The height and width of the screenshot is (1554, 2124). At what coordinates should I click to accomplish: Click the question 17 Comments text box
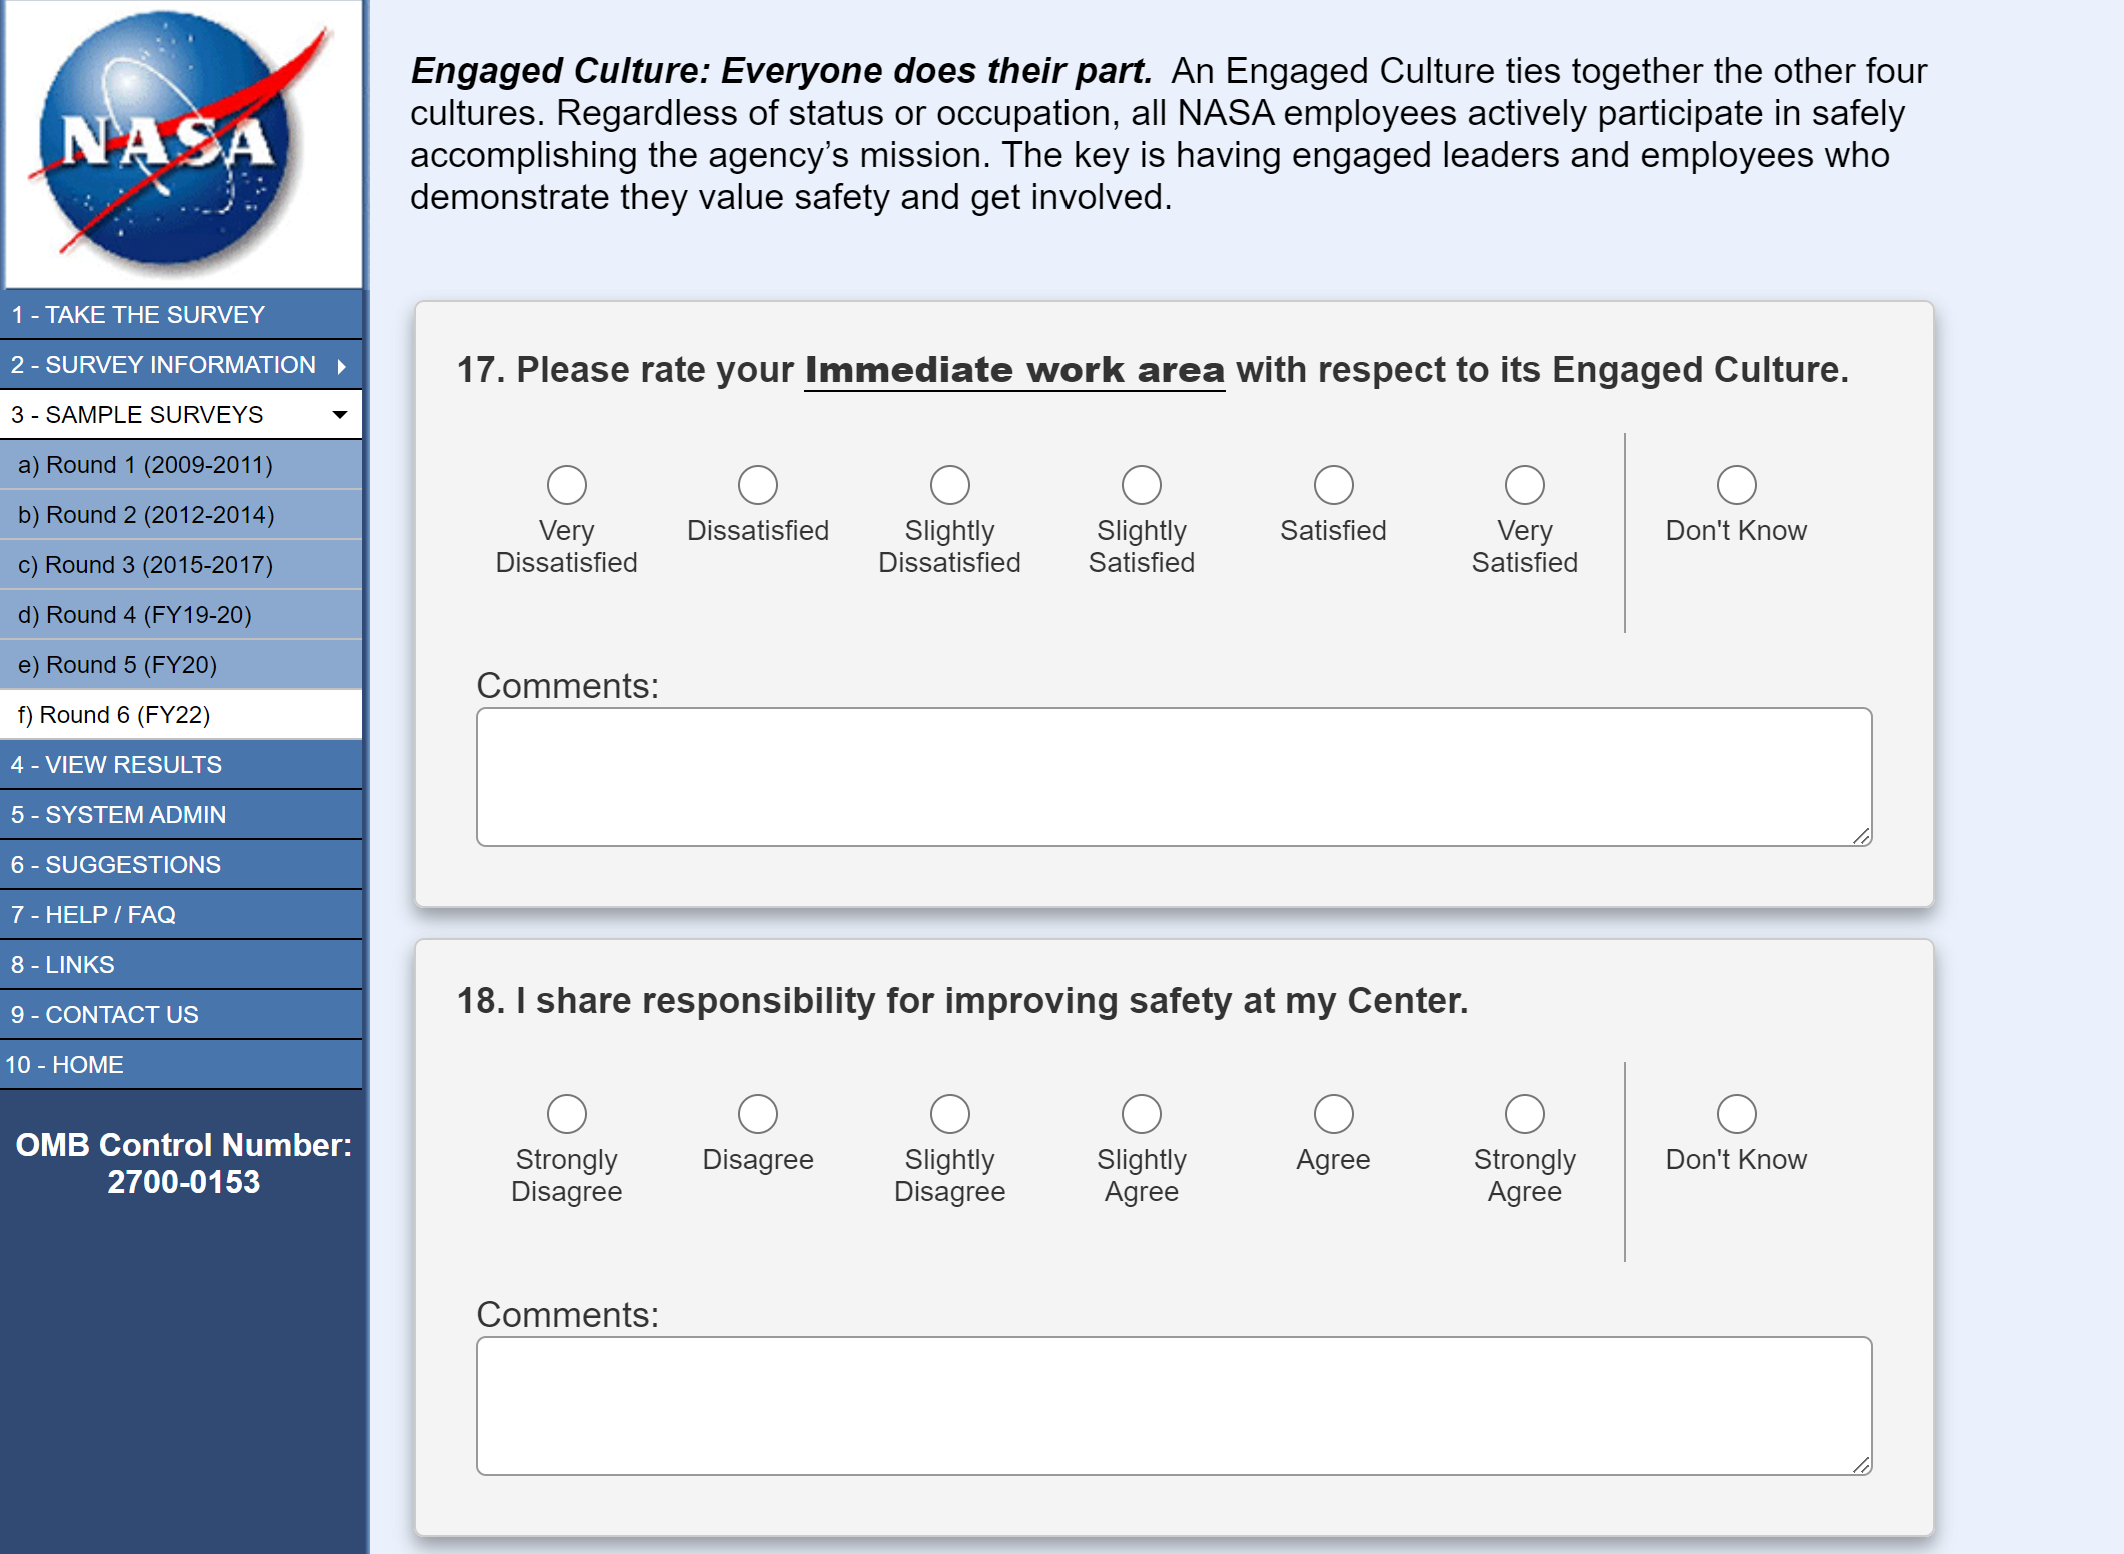(1173, 777)
